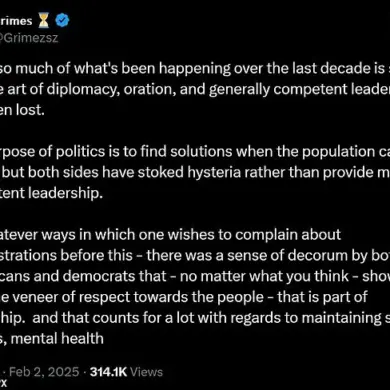390x390 pixels.
Task: Click the line mentioning "sense of decorum"
Action: [x=195, y=255]
